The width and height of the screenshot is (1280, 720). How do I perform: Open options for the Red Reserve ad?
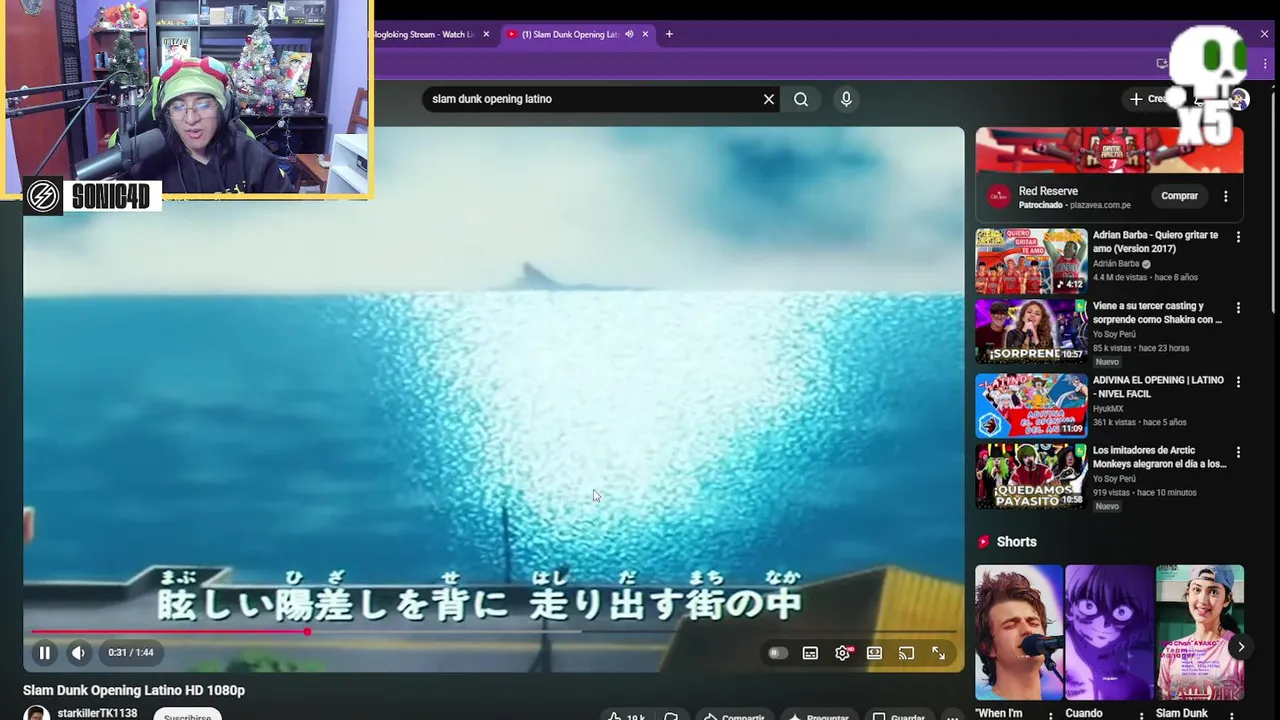click(x=1226, y=196)
